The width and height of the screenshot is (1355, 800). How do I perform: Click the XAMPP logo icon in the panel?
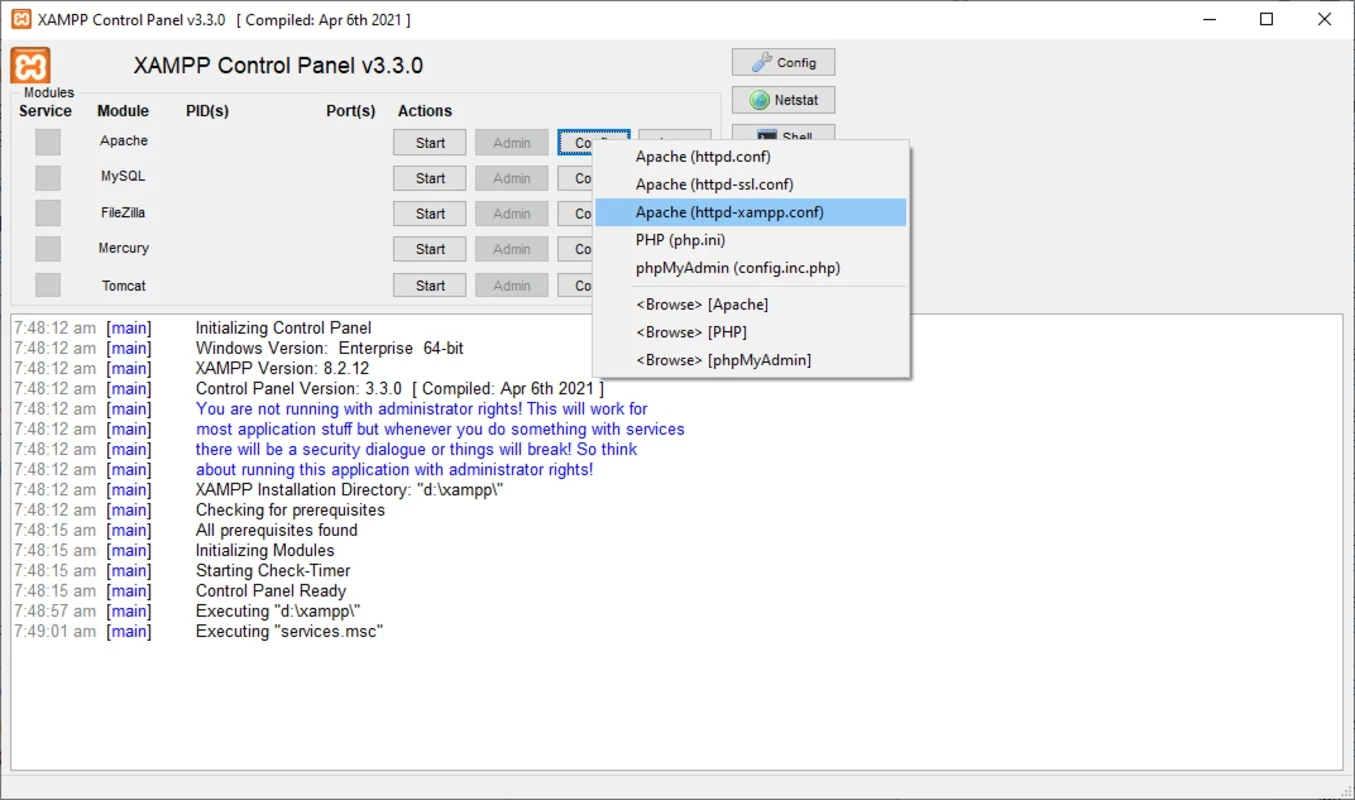(x=31, y=66)
